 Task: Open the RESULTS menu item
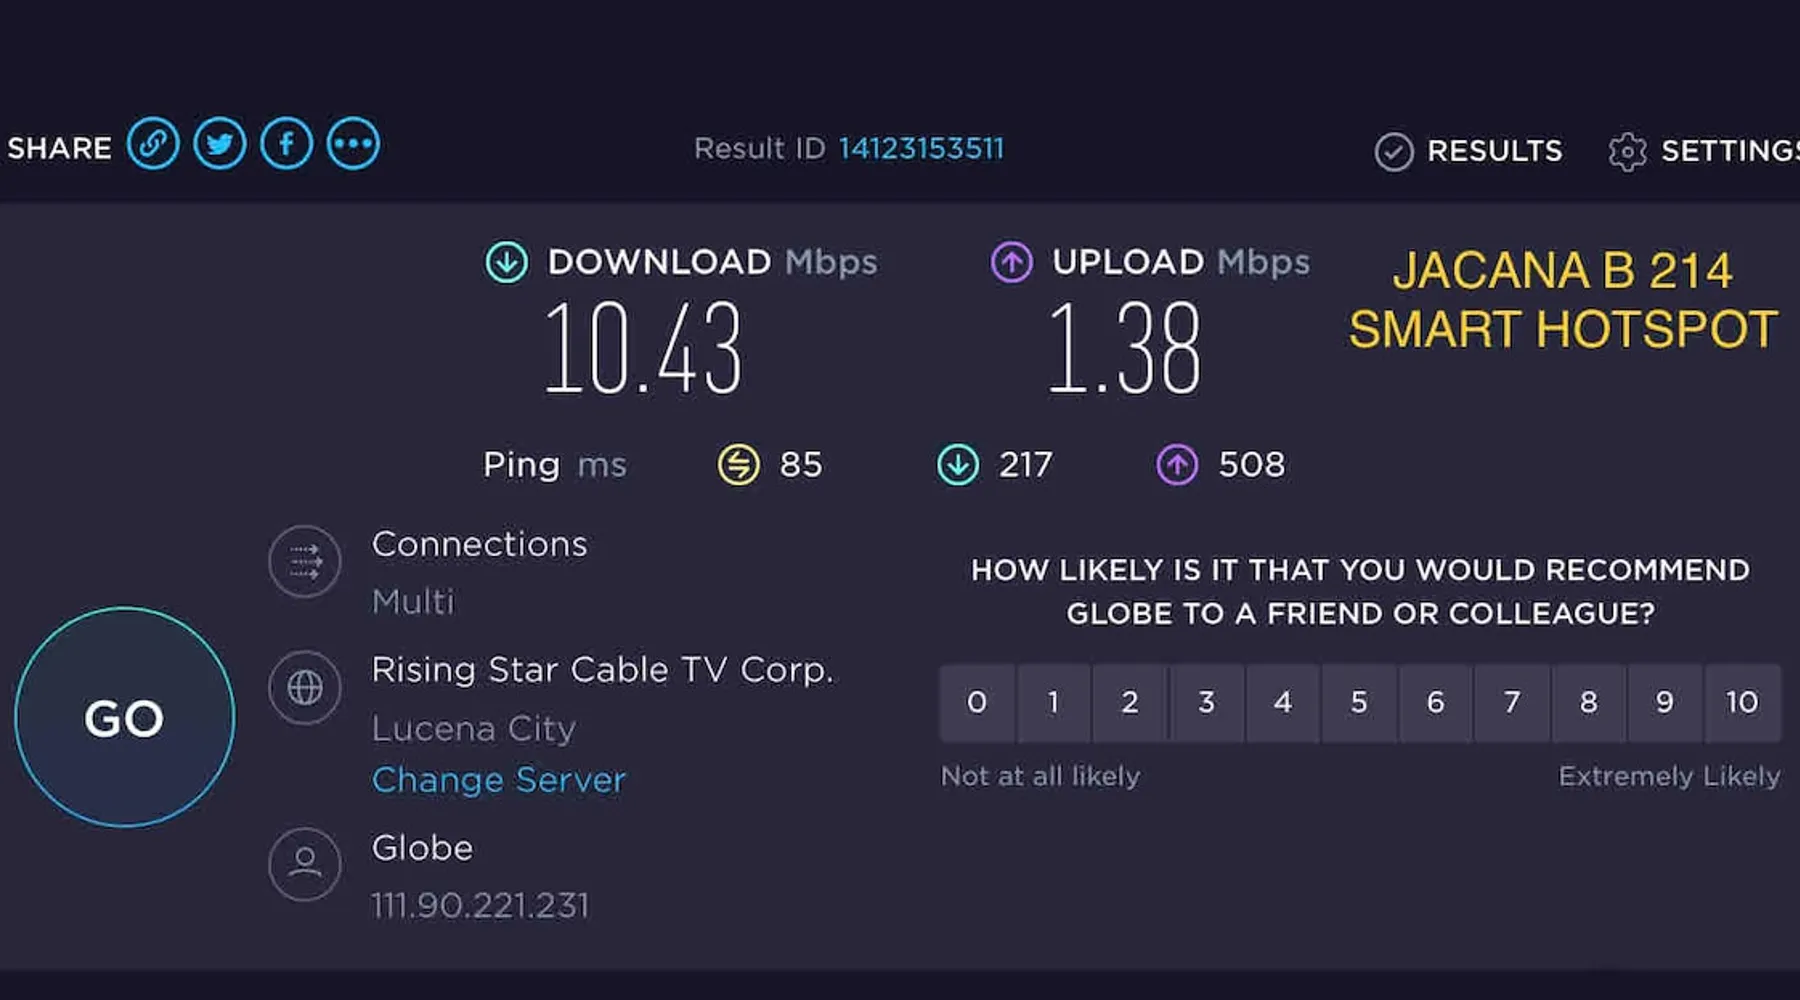point(1494,151)
